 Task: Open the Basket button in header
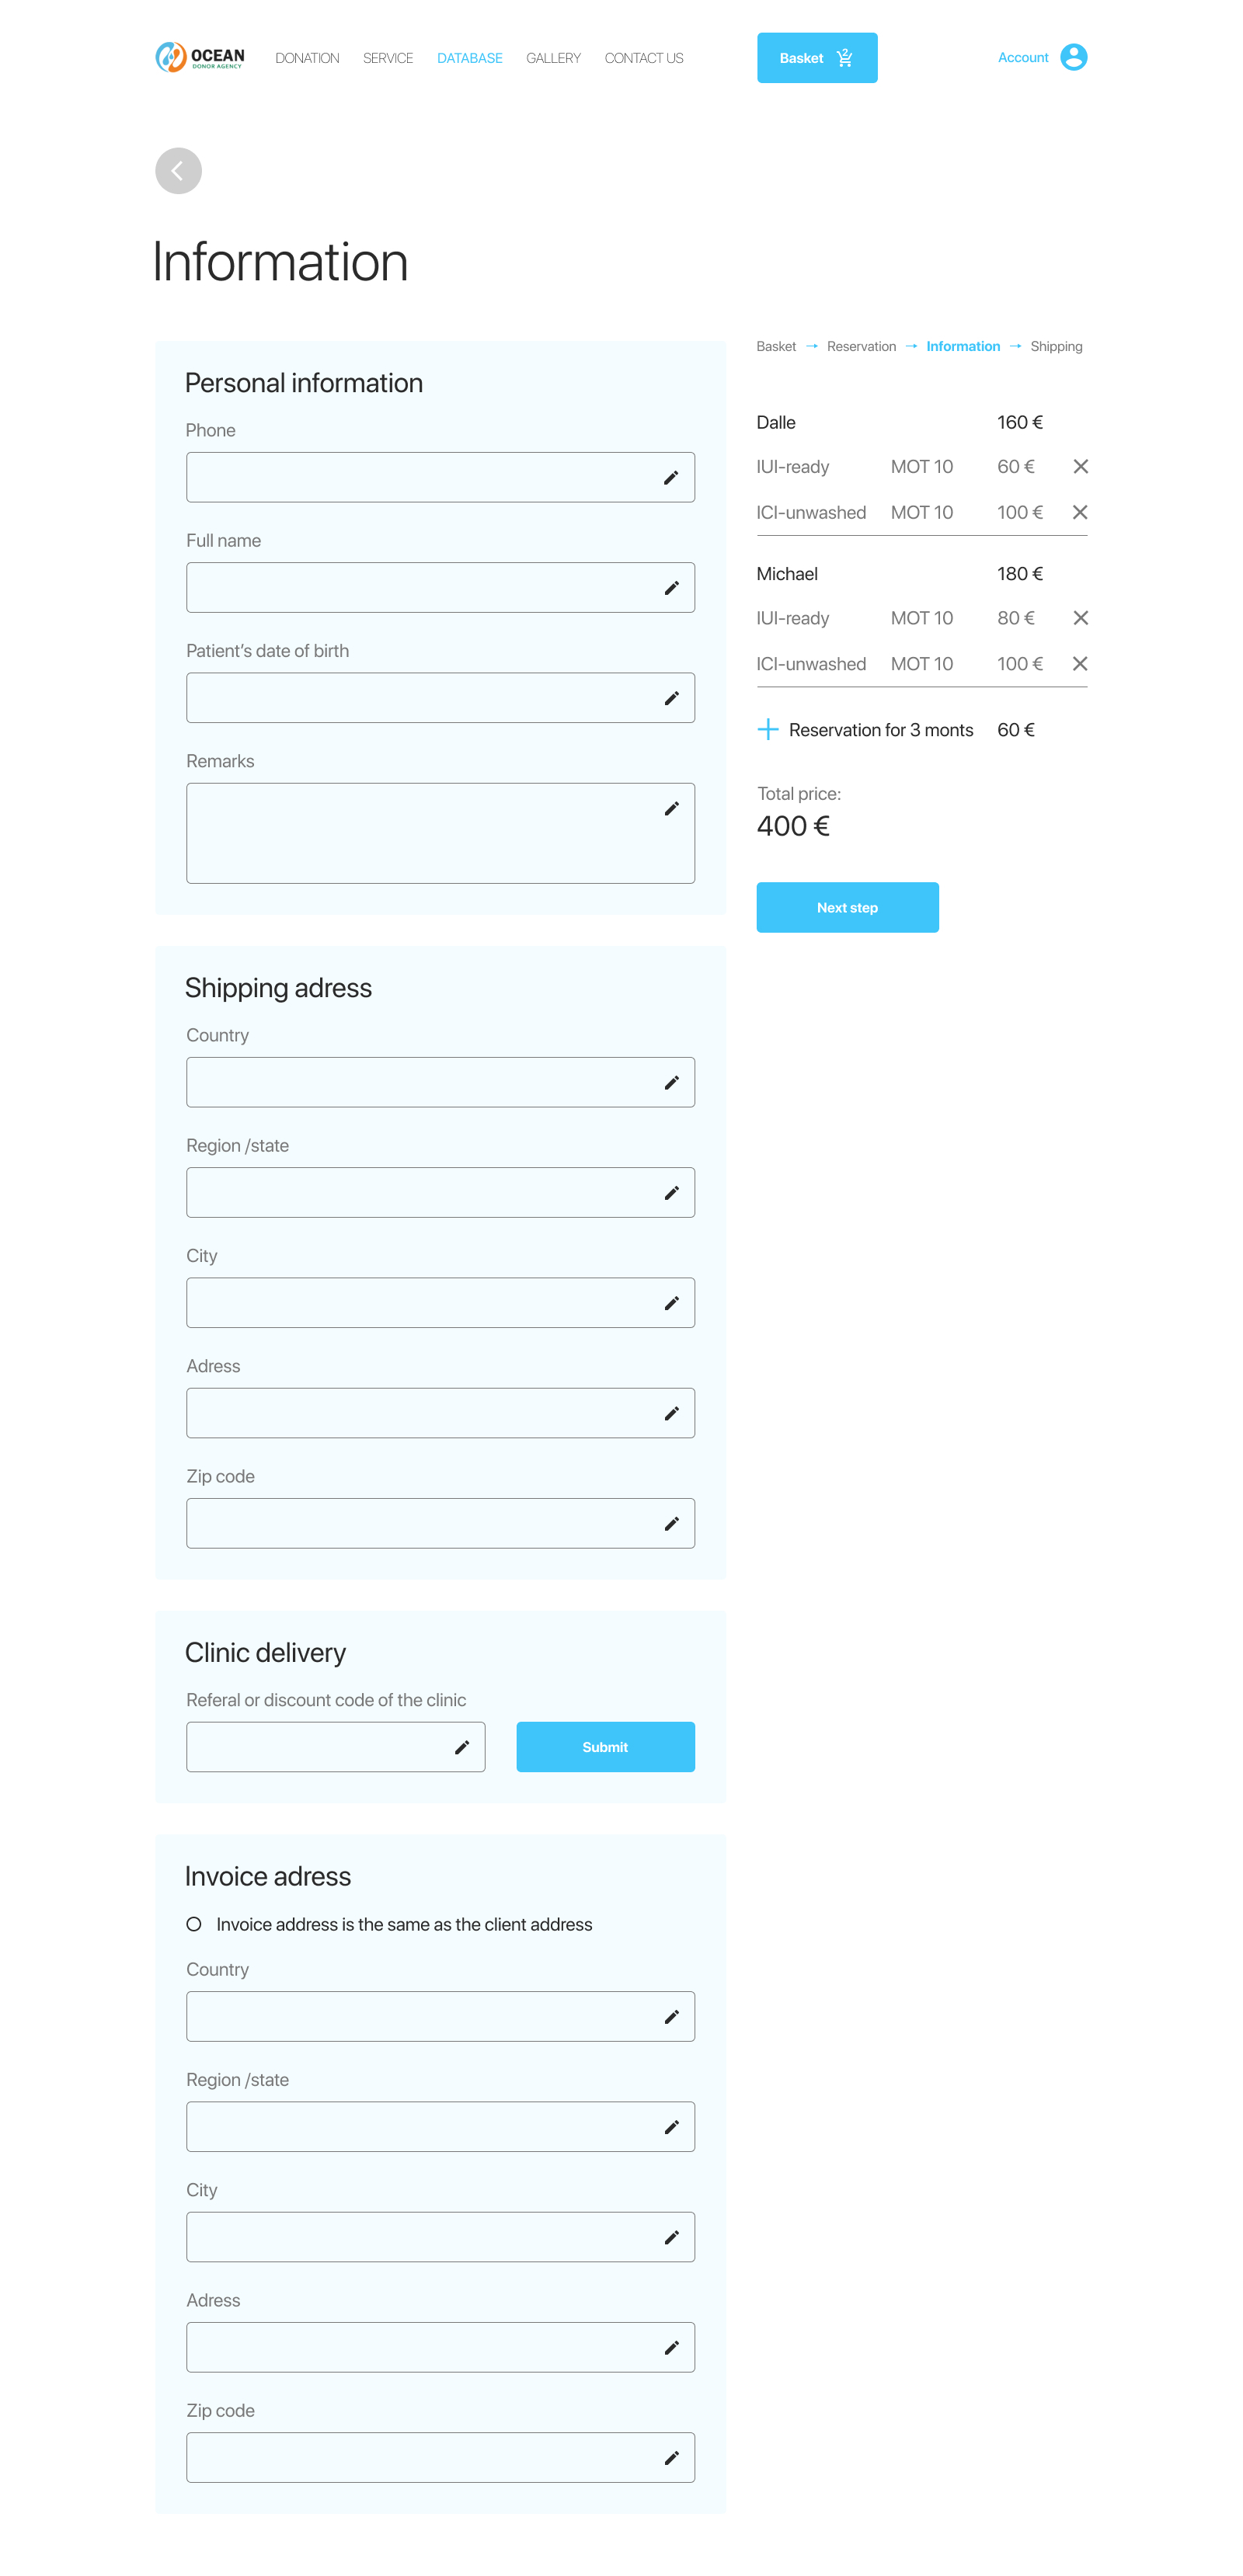(x=816, y=58)
